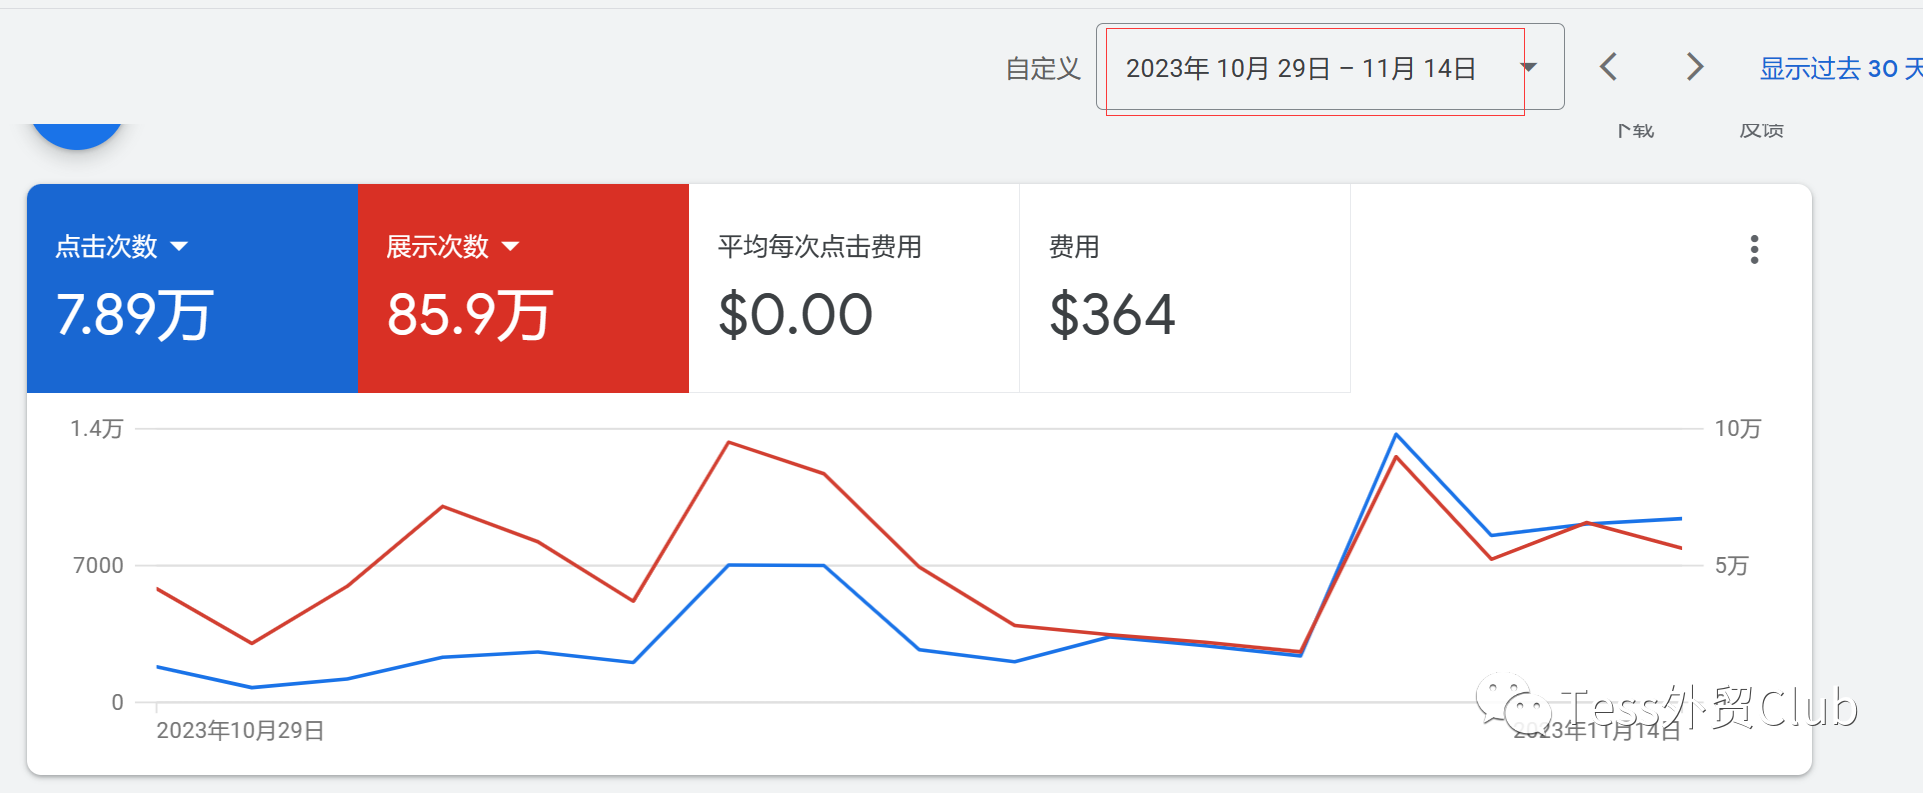Select the 平均每次点击费用 $0.00 card
The height and width of the screenshot is (793, 1923).
click(854, 288)
